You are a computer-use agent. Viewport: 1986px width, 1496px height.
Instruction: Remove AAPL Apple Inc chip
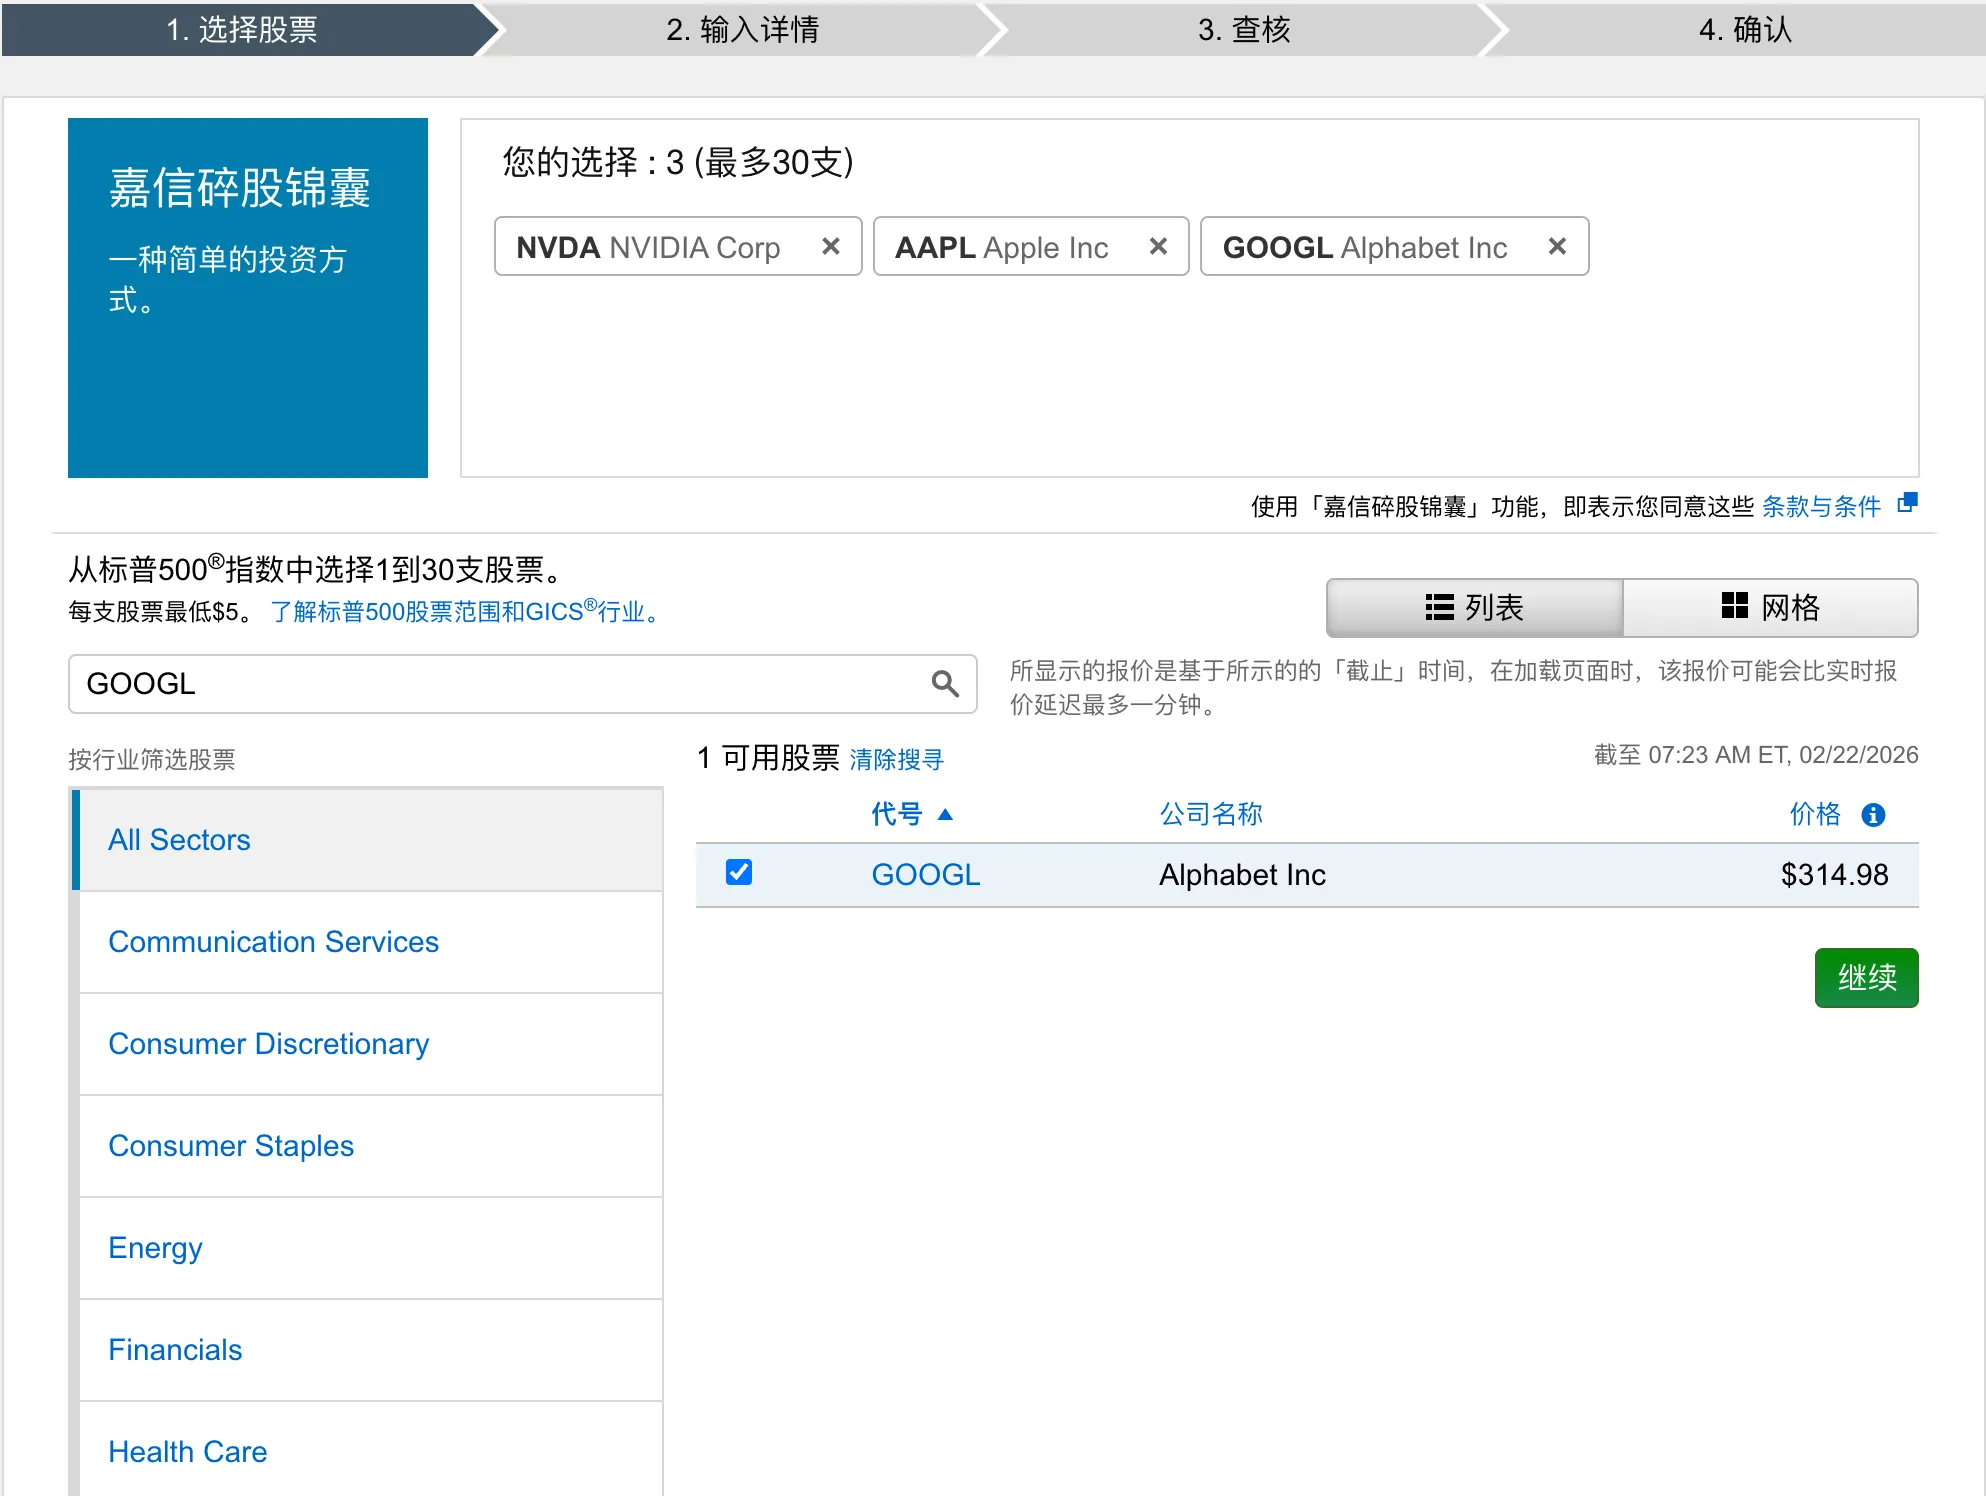point(1158,246)
